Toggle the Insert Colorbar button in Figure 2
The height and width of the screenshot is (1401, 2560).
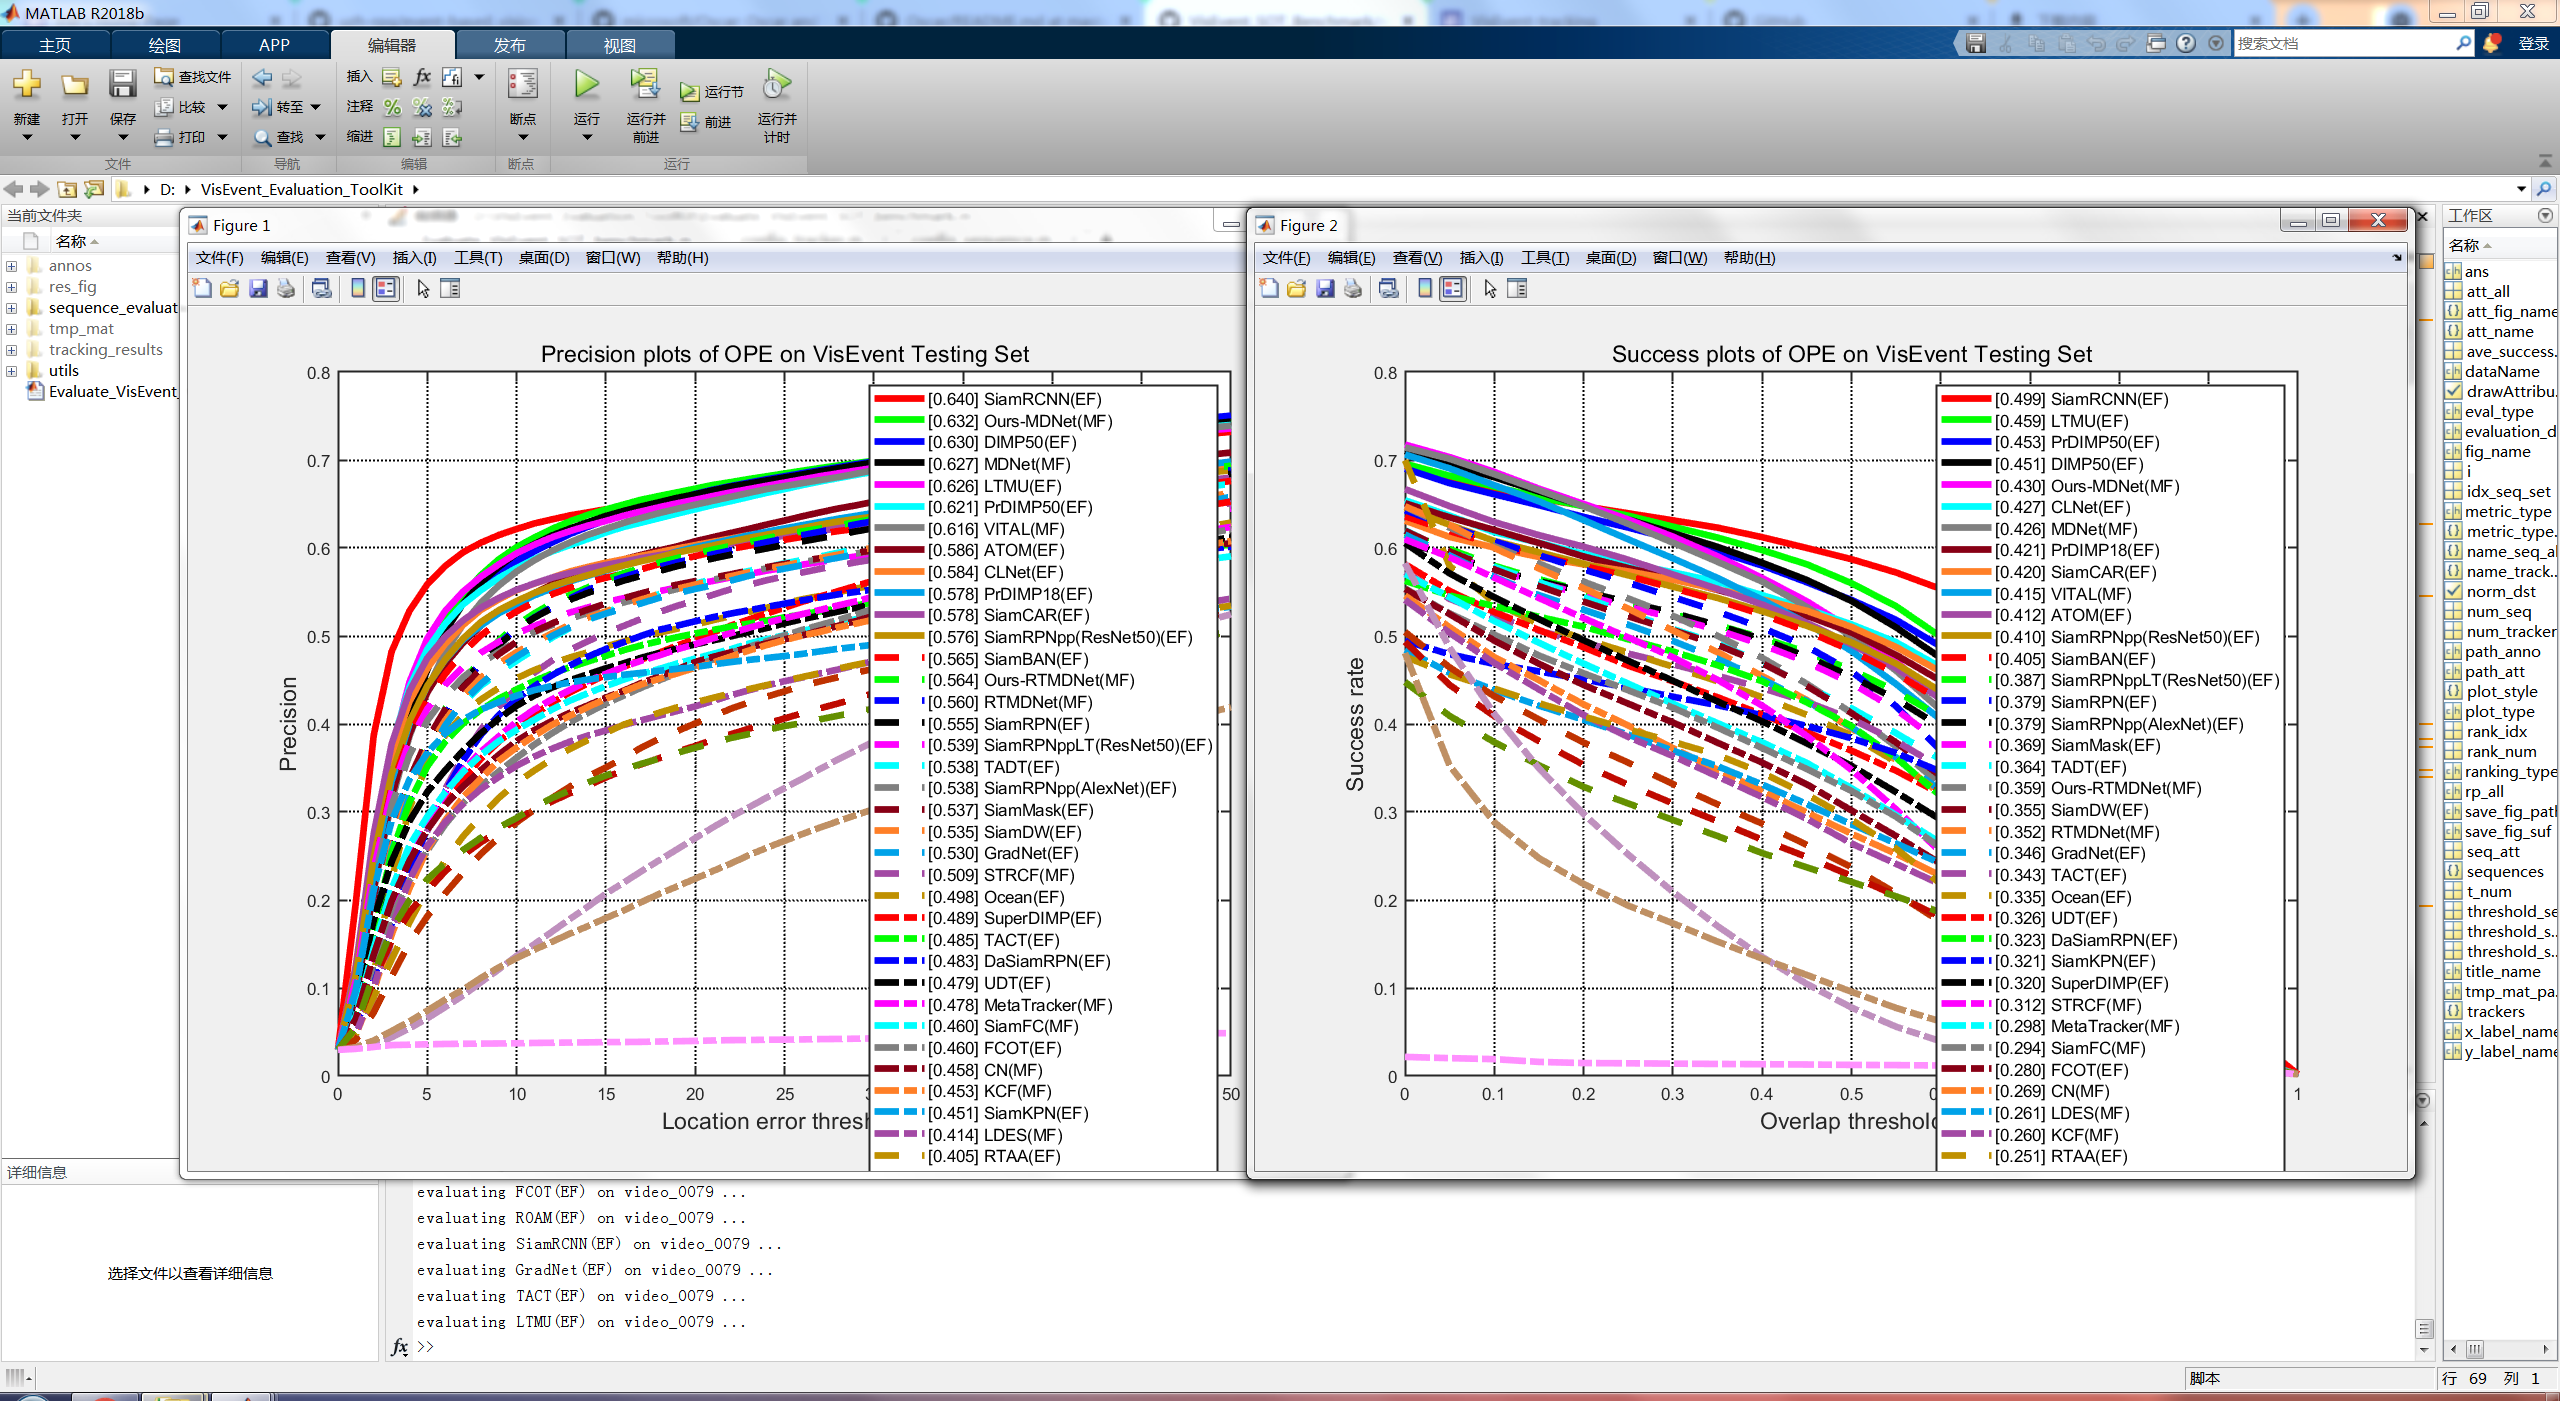1424,289
